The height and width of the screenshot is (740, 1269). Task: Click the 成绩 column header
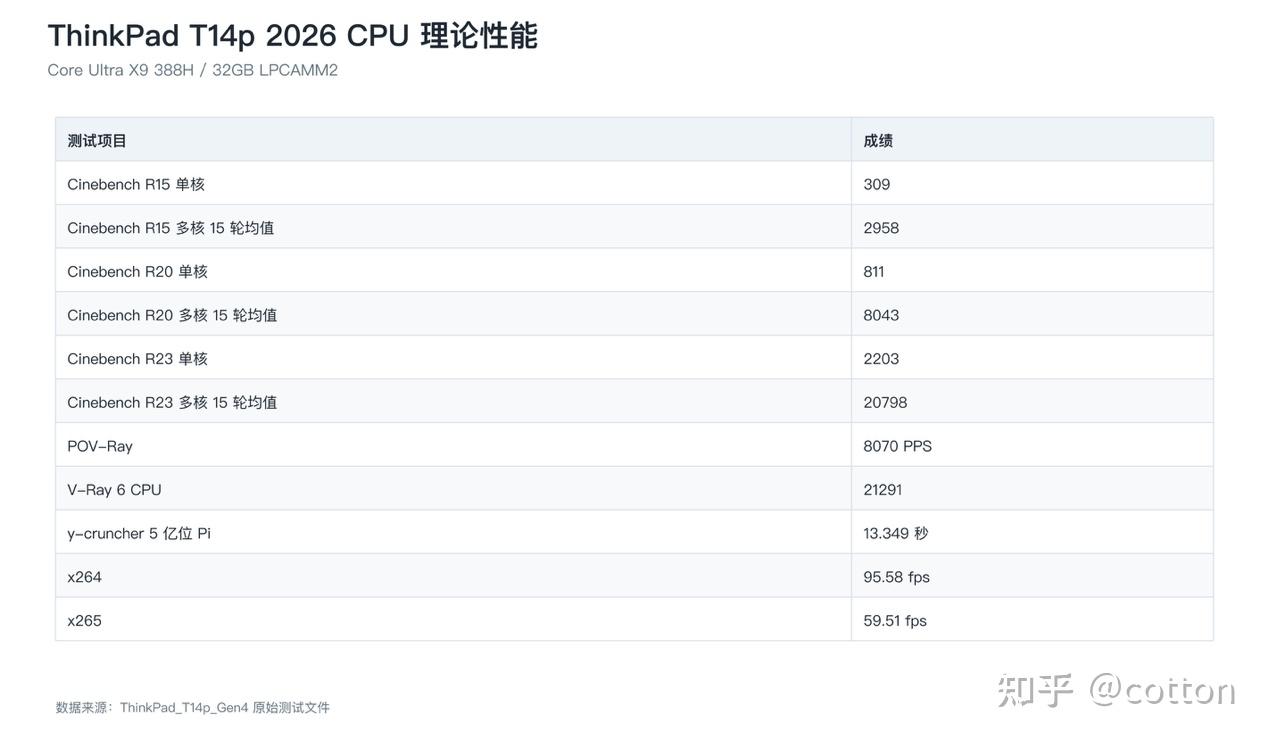pyautogui.click(x=878, y=141)
